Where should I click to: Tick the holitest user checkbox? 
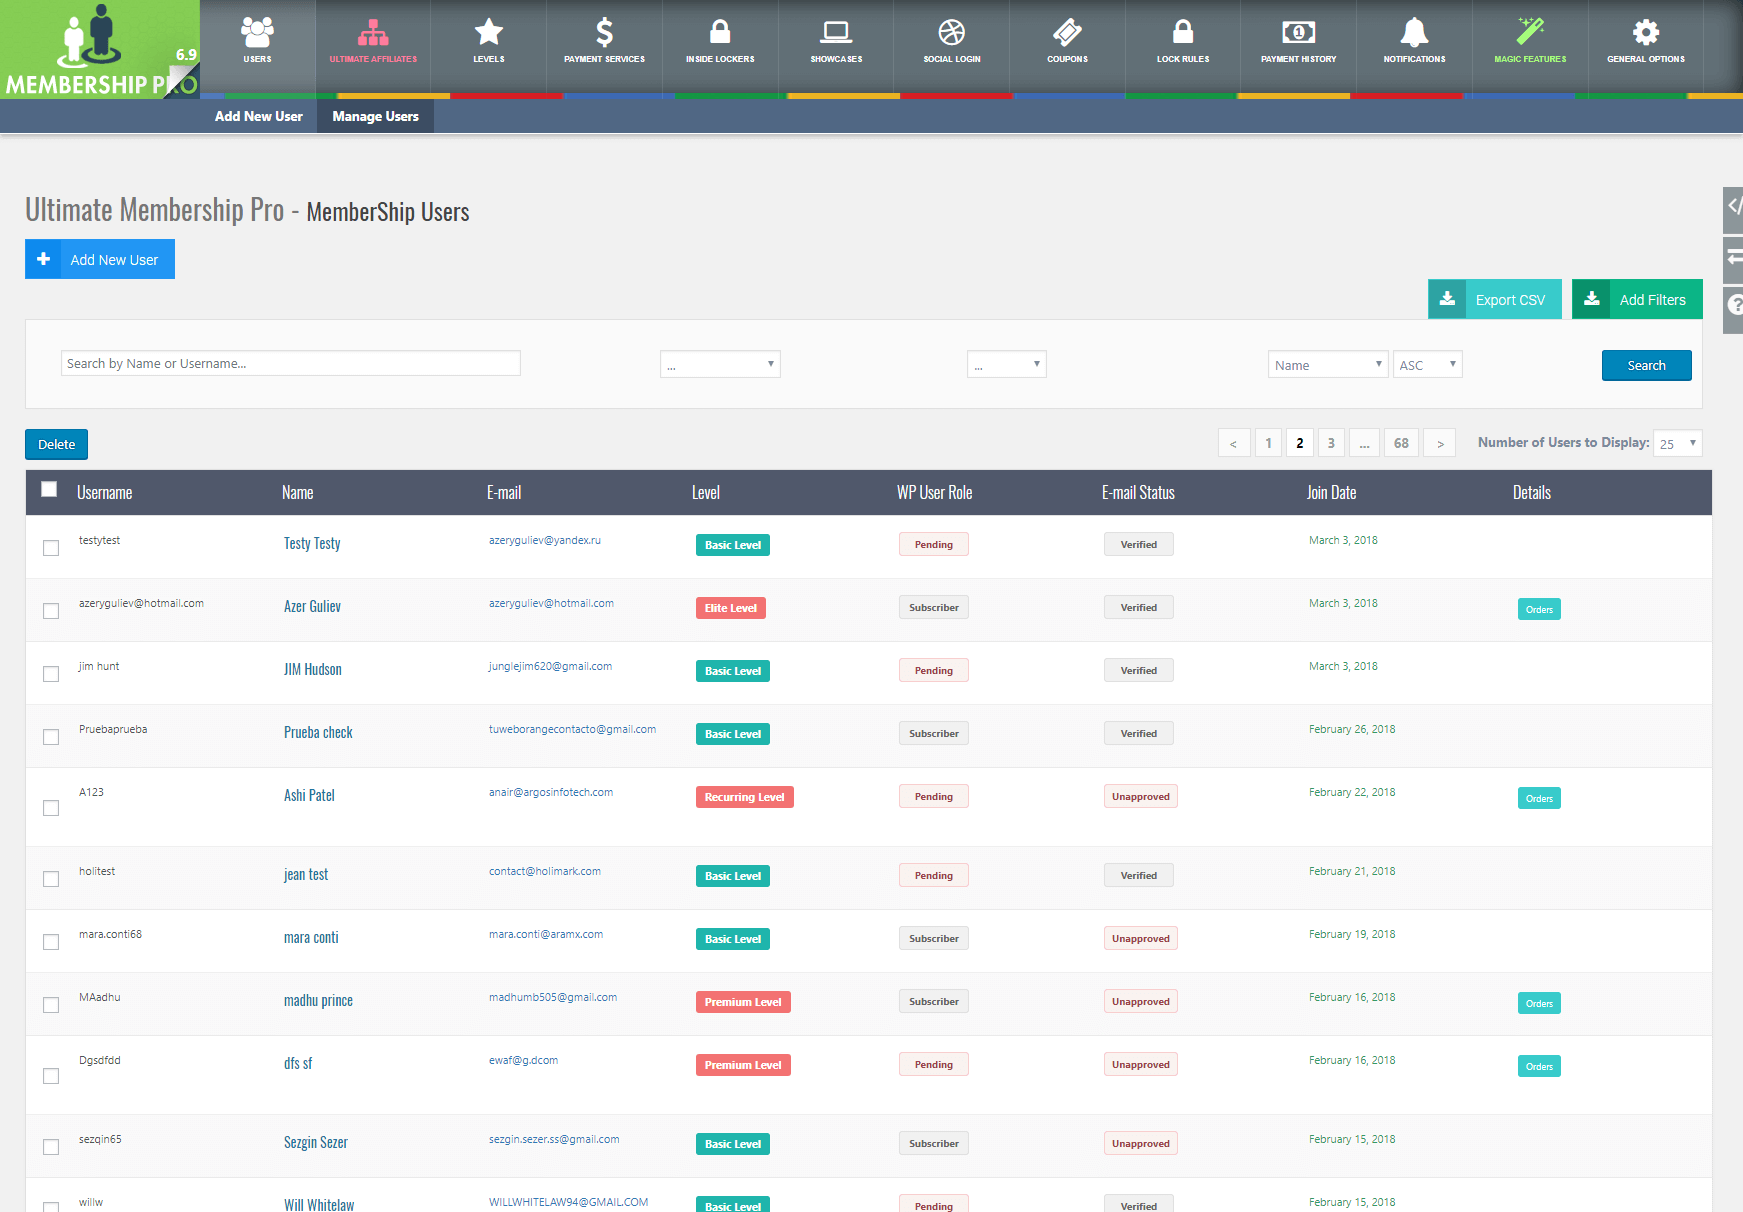51,879
